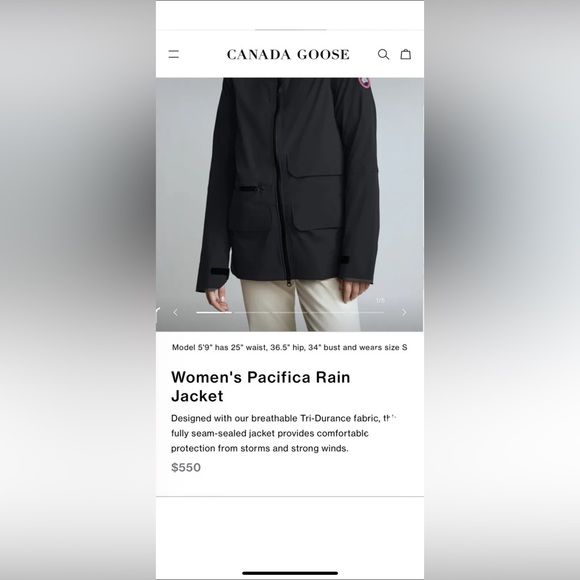Screen dimensions: 580x580
Task: Tap the sheet grabber handle at top
Action: coord(290,30)
